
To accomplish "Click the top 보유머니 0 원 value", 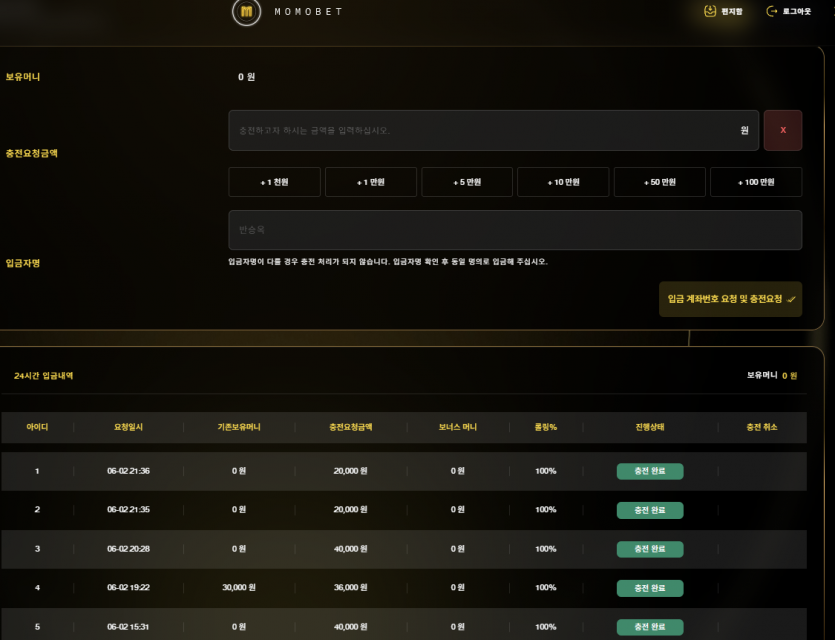I will coord(246,77).
